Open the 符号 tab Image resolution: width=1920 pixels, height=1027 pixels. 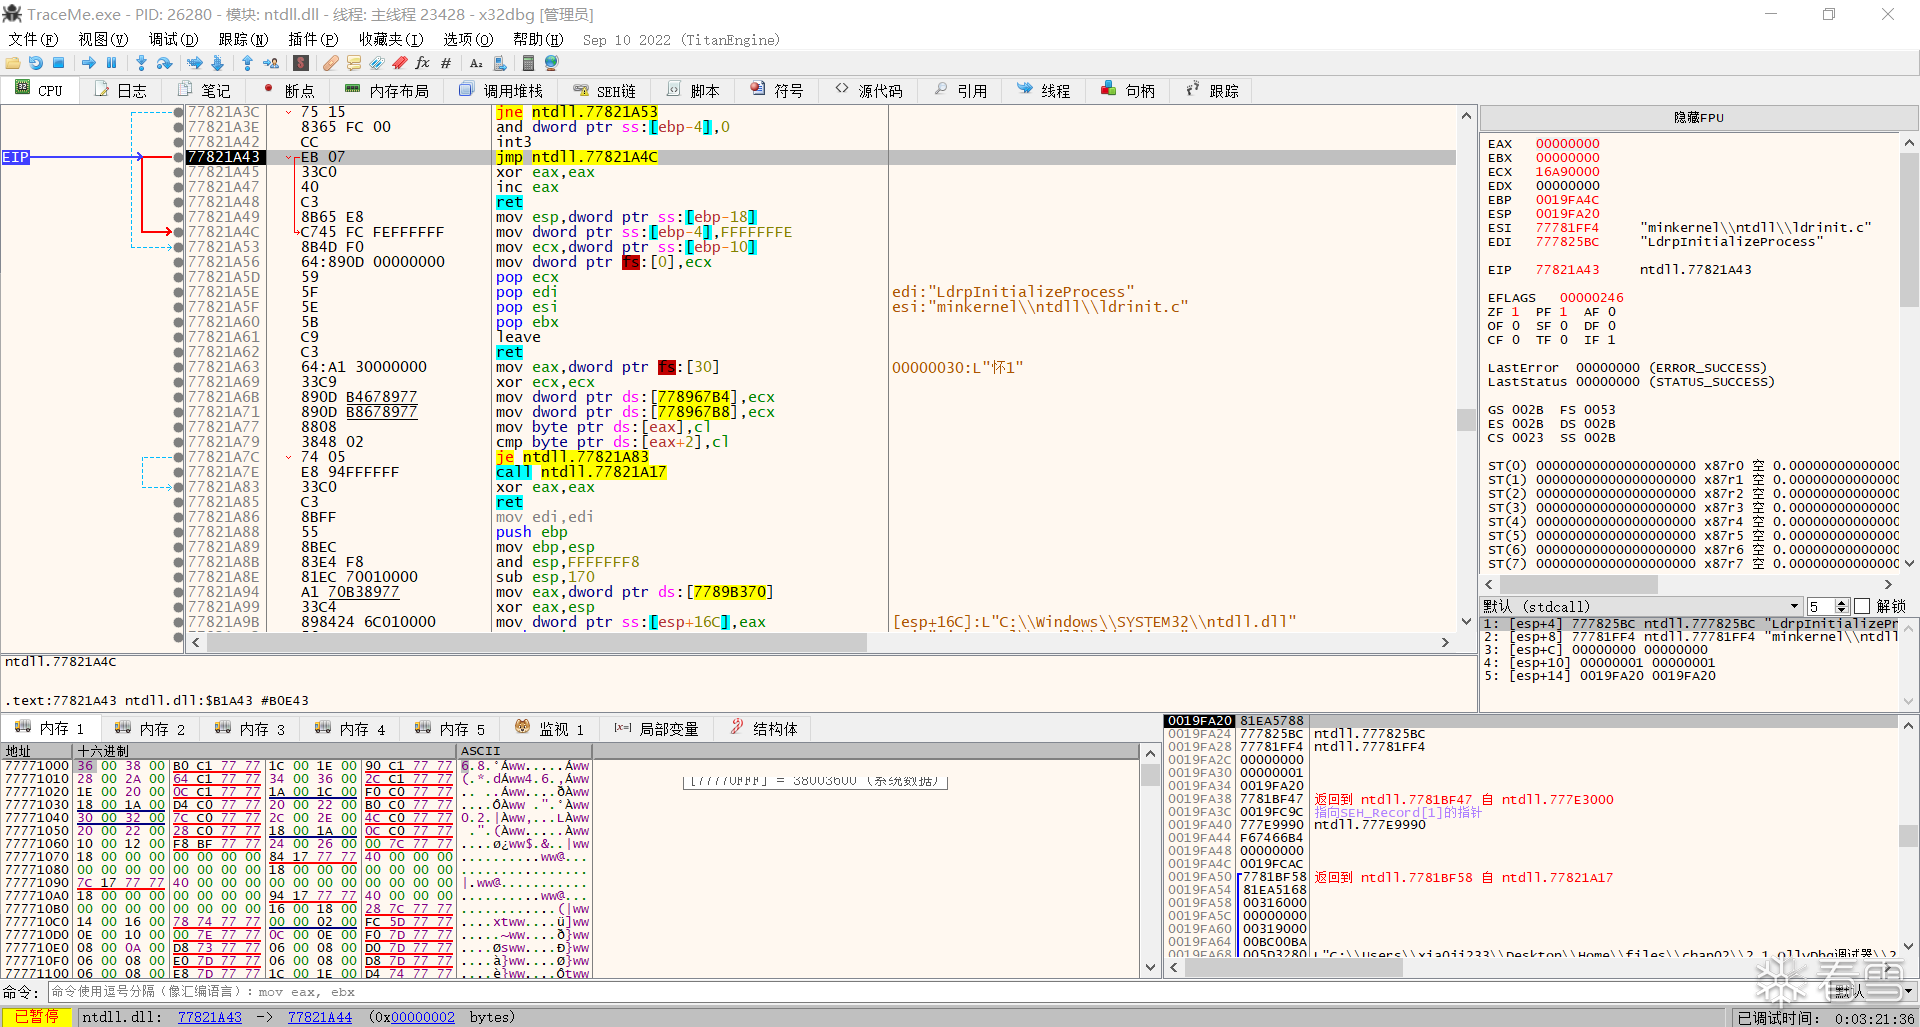[x=777, y=91]
